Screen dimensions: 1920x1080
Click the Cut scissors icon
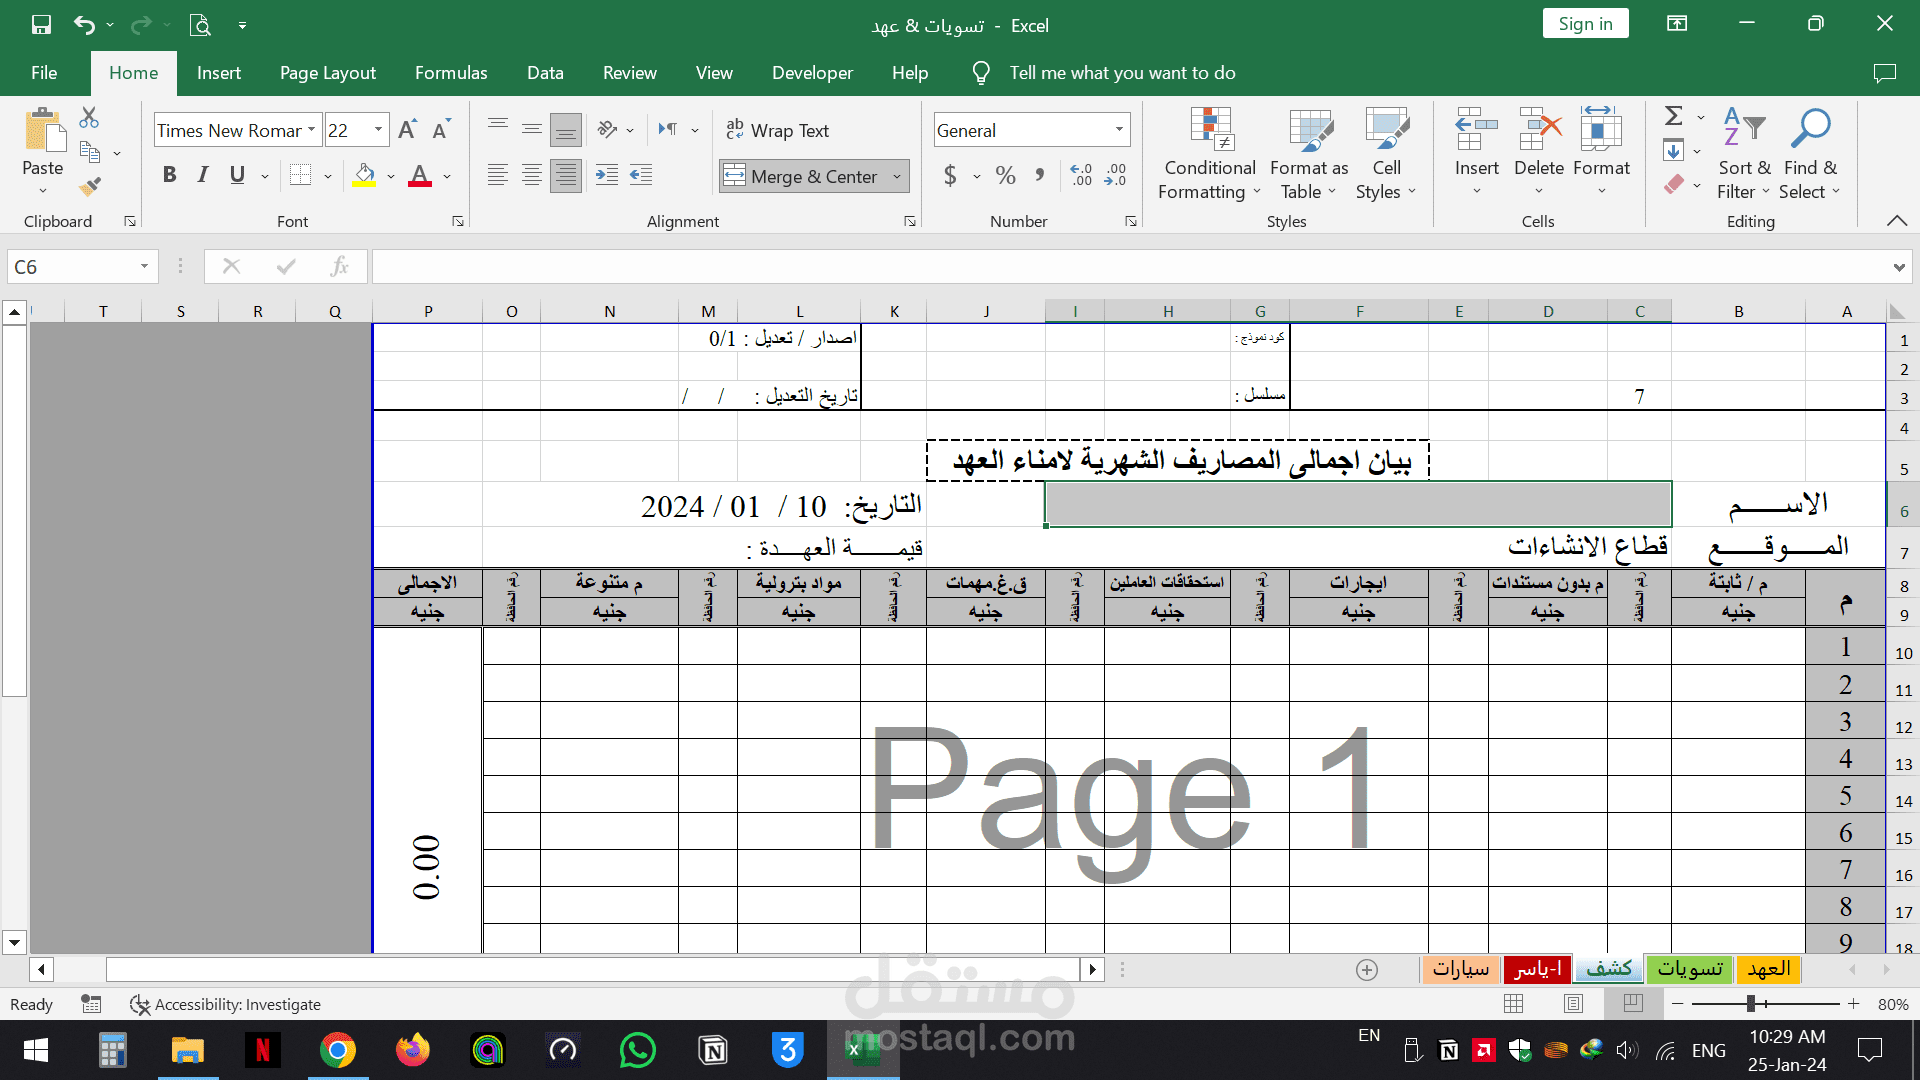pos(89,118)
